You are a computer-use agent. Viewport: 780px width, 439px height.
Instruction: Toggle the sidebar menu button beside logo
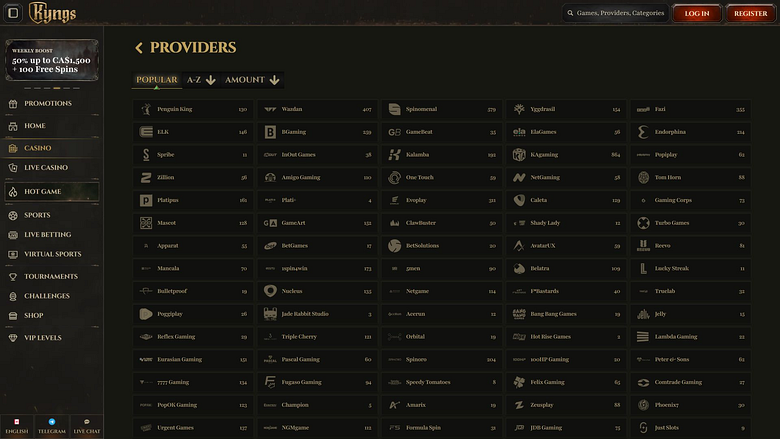[13, 13]
